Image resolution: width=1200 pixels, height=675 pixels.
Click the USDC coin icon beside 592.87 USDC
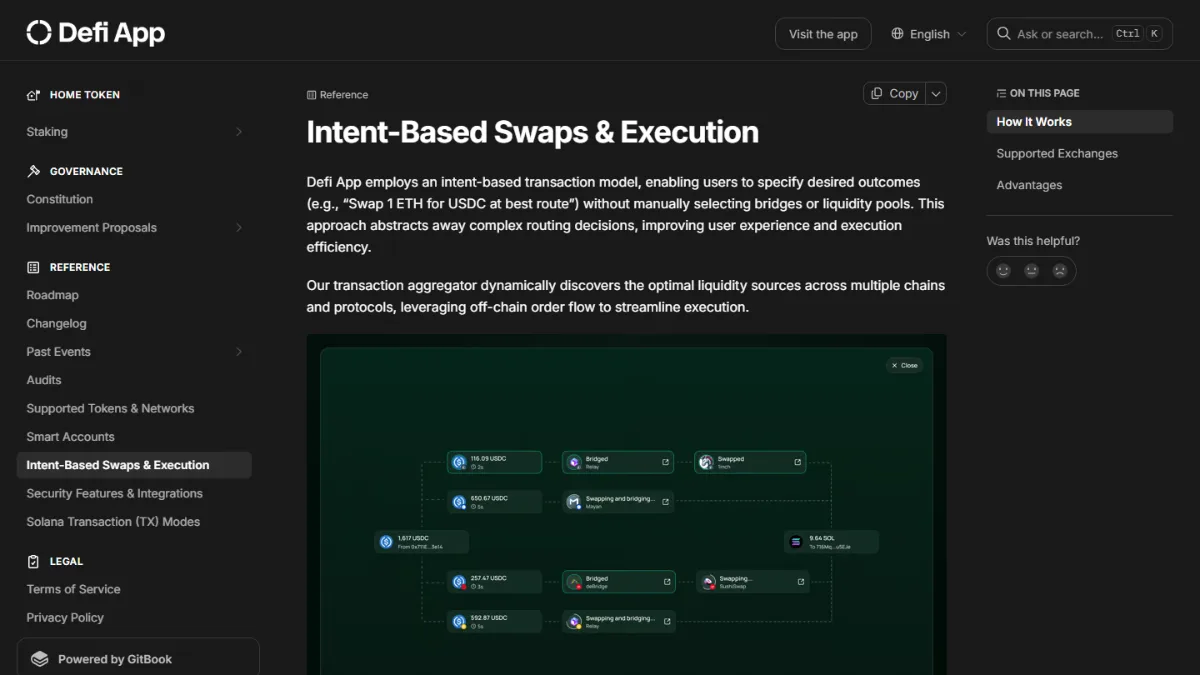(x=458, y=621)
